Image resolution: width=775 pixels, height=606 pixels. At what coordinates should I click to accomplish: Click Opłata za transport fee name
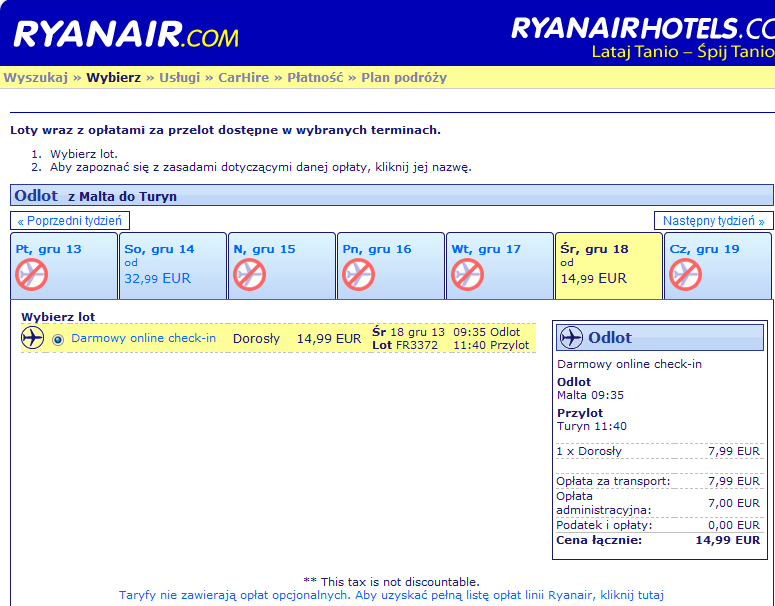[x=613, y=481]
